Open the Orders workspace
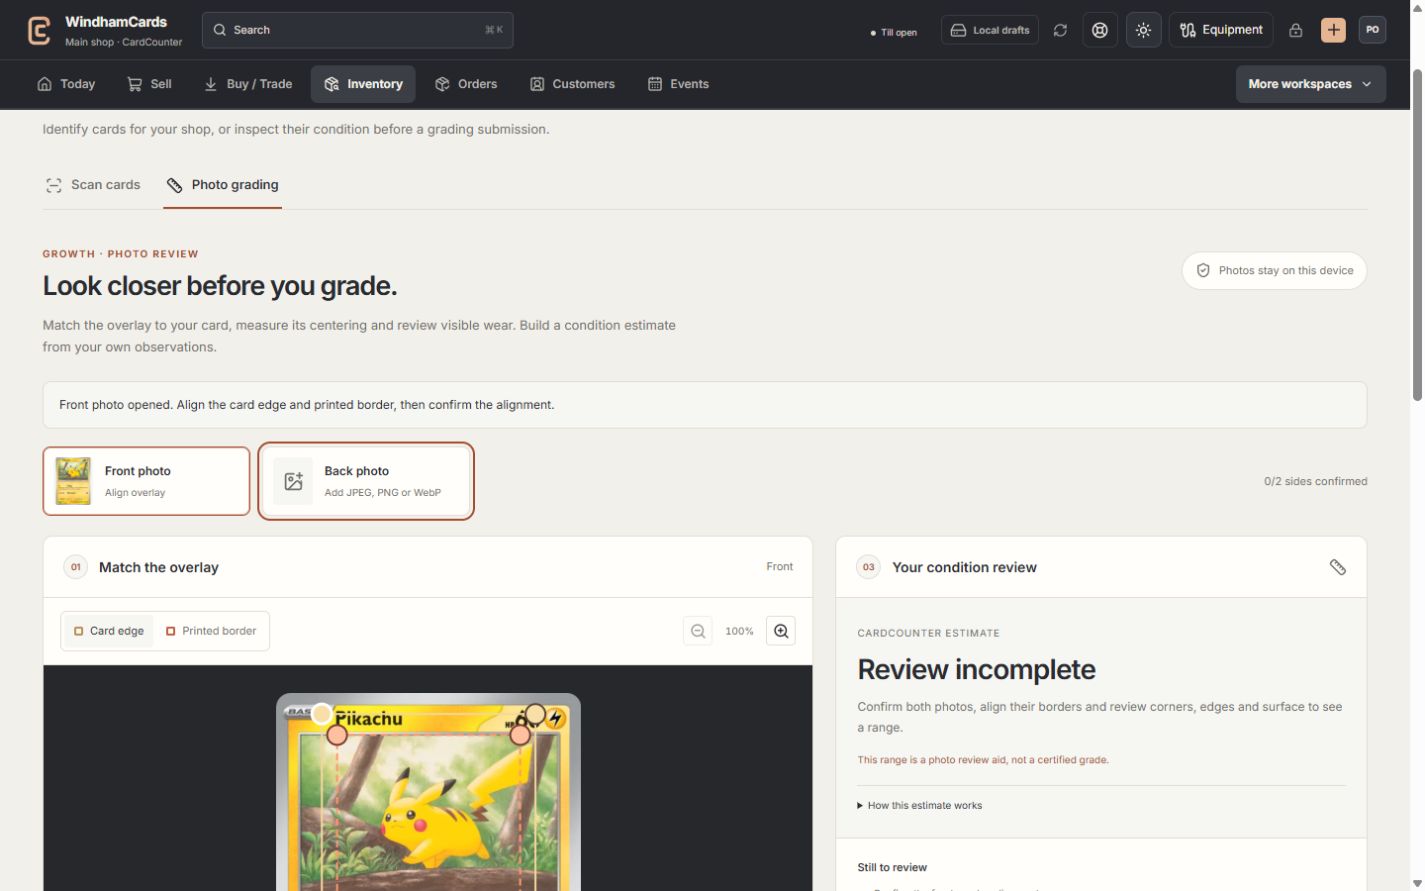 (x=466, y=84)
